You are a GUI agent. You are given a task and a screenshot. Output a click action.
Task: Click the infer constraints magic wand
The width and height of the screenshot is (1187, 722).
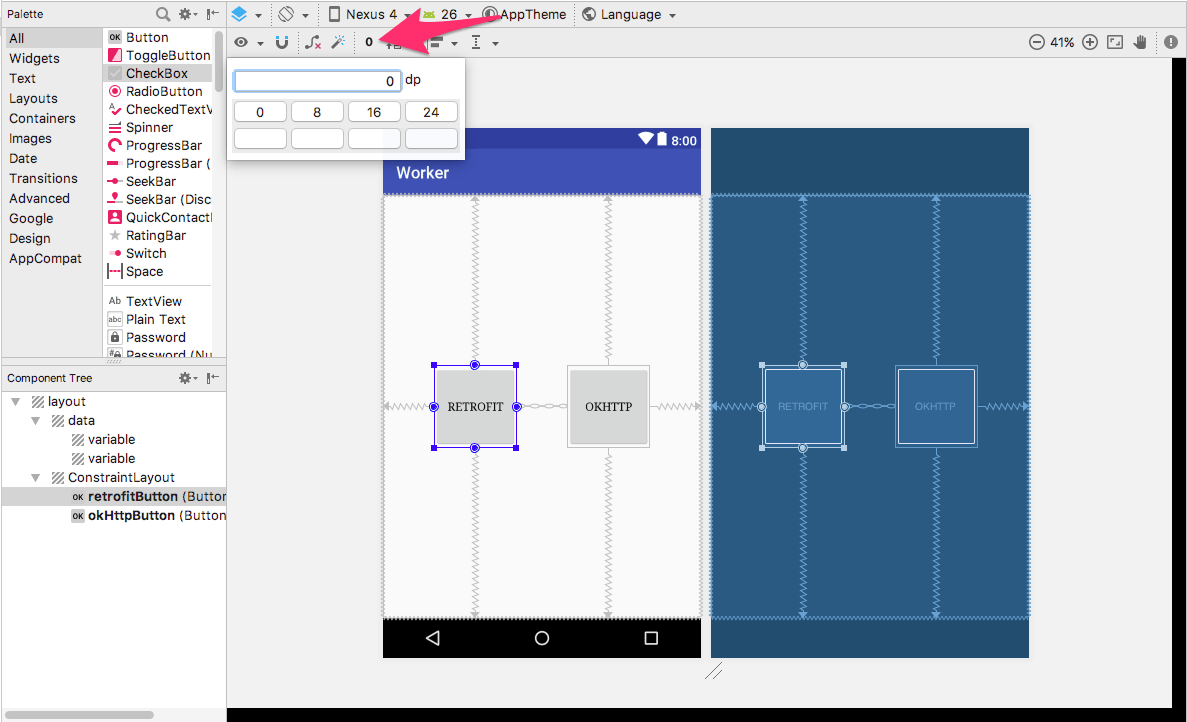pyautogui.click(x=338, y=42)
